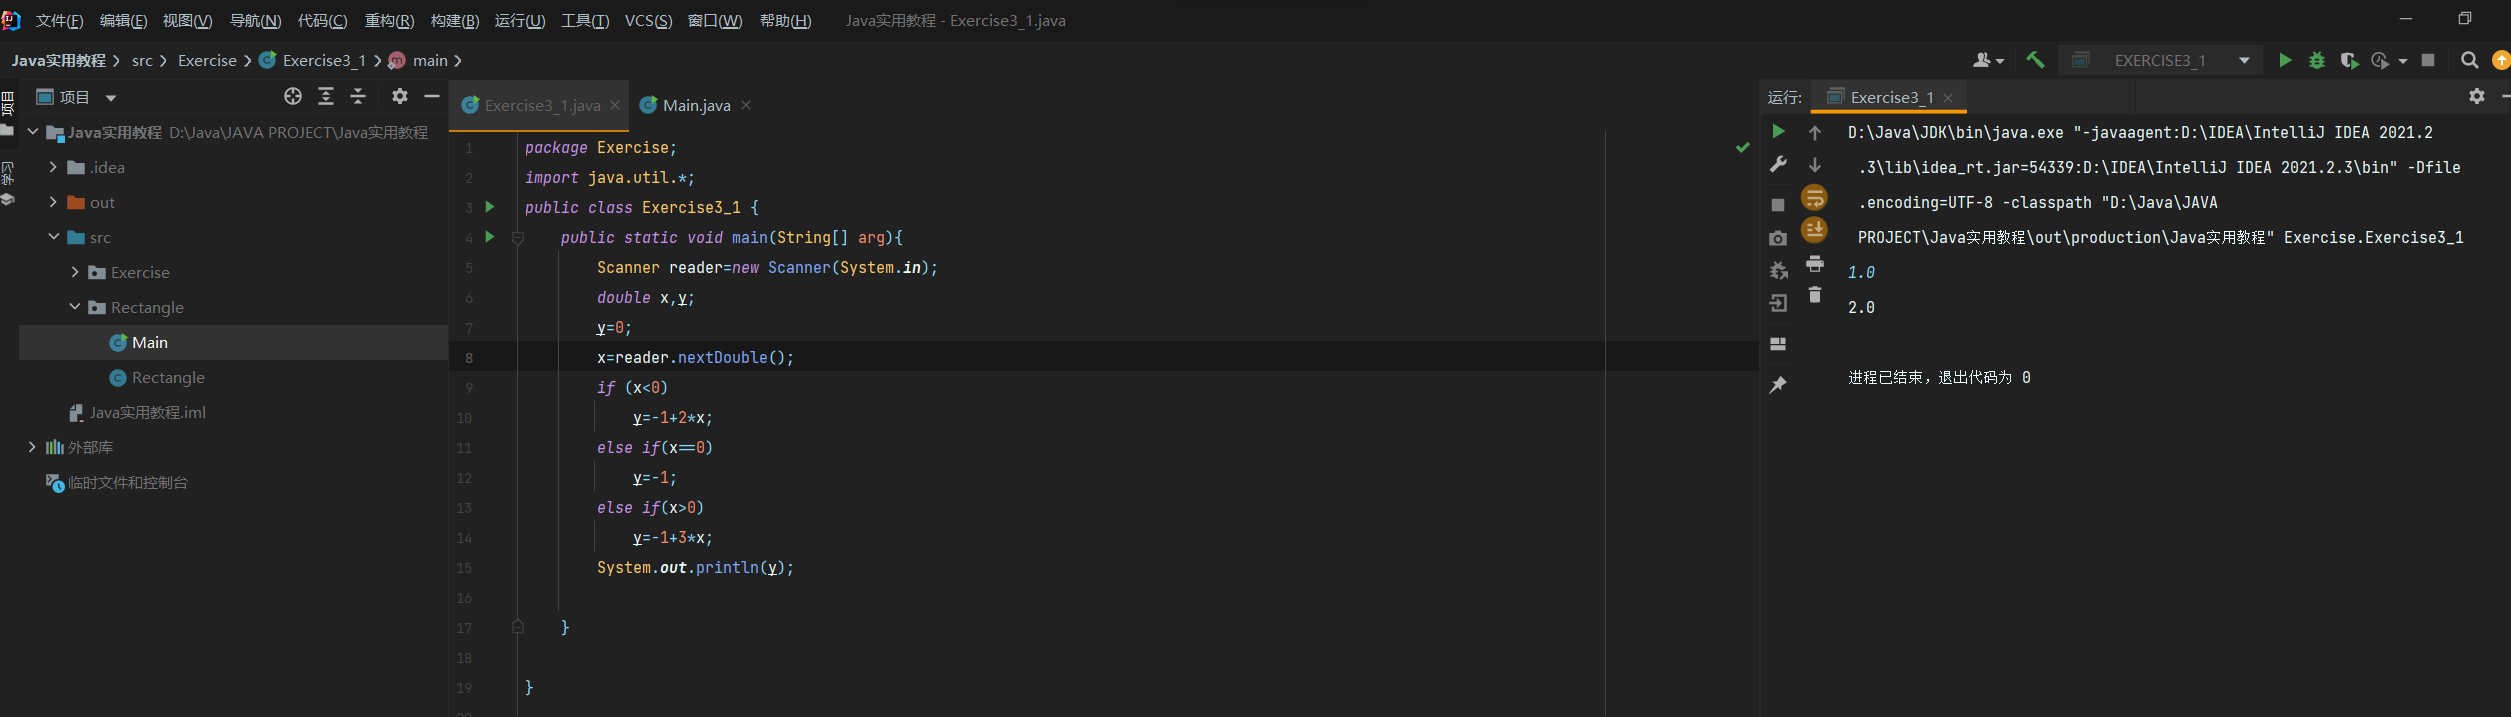Toggle scroll to end in console

pos(1814,231)
